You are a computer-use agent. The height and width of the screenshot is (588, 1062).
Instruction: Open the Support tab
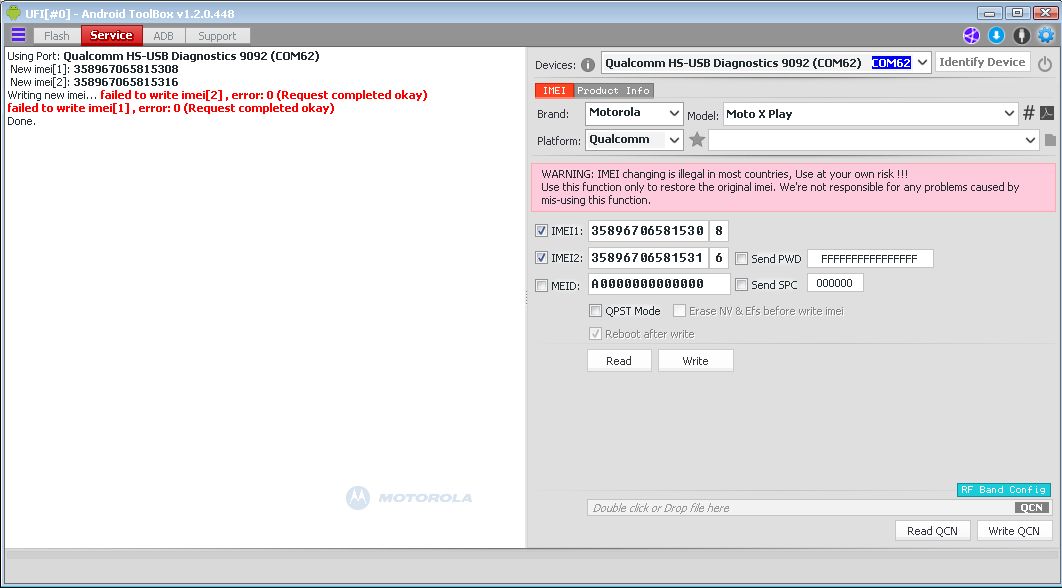pos(217,36)
